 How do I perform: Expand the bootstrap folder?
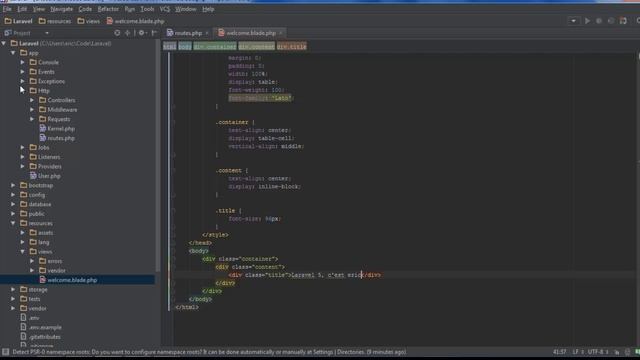point(13,185)
